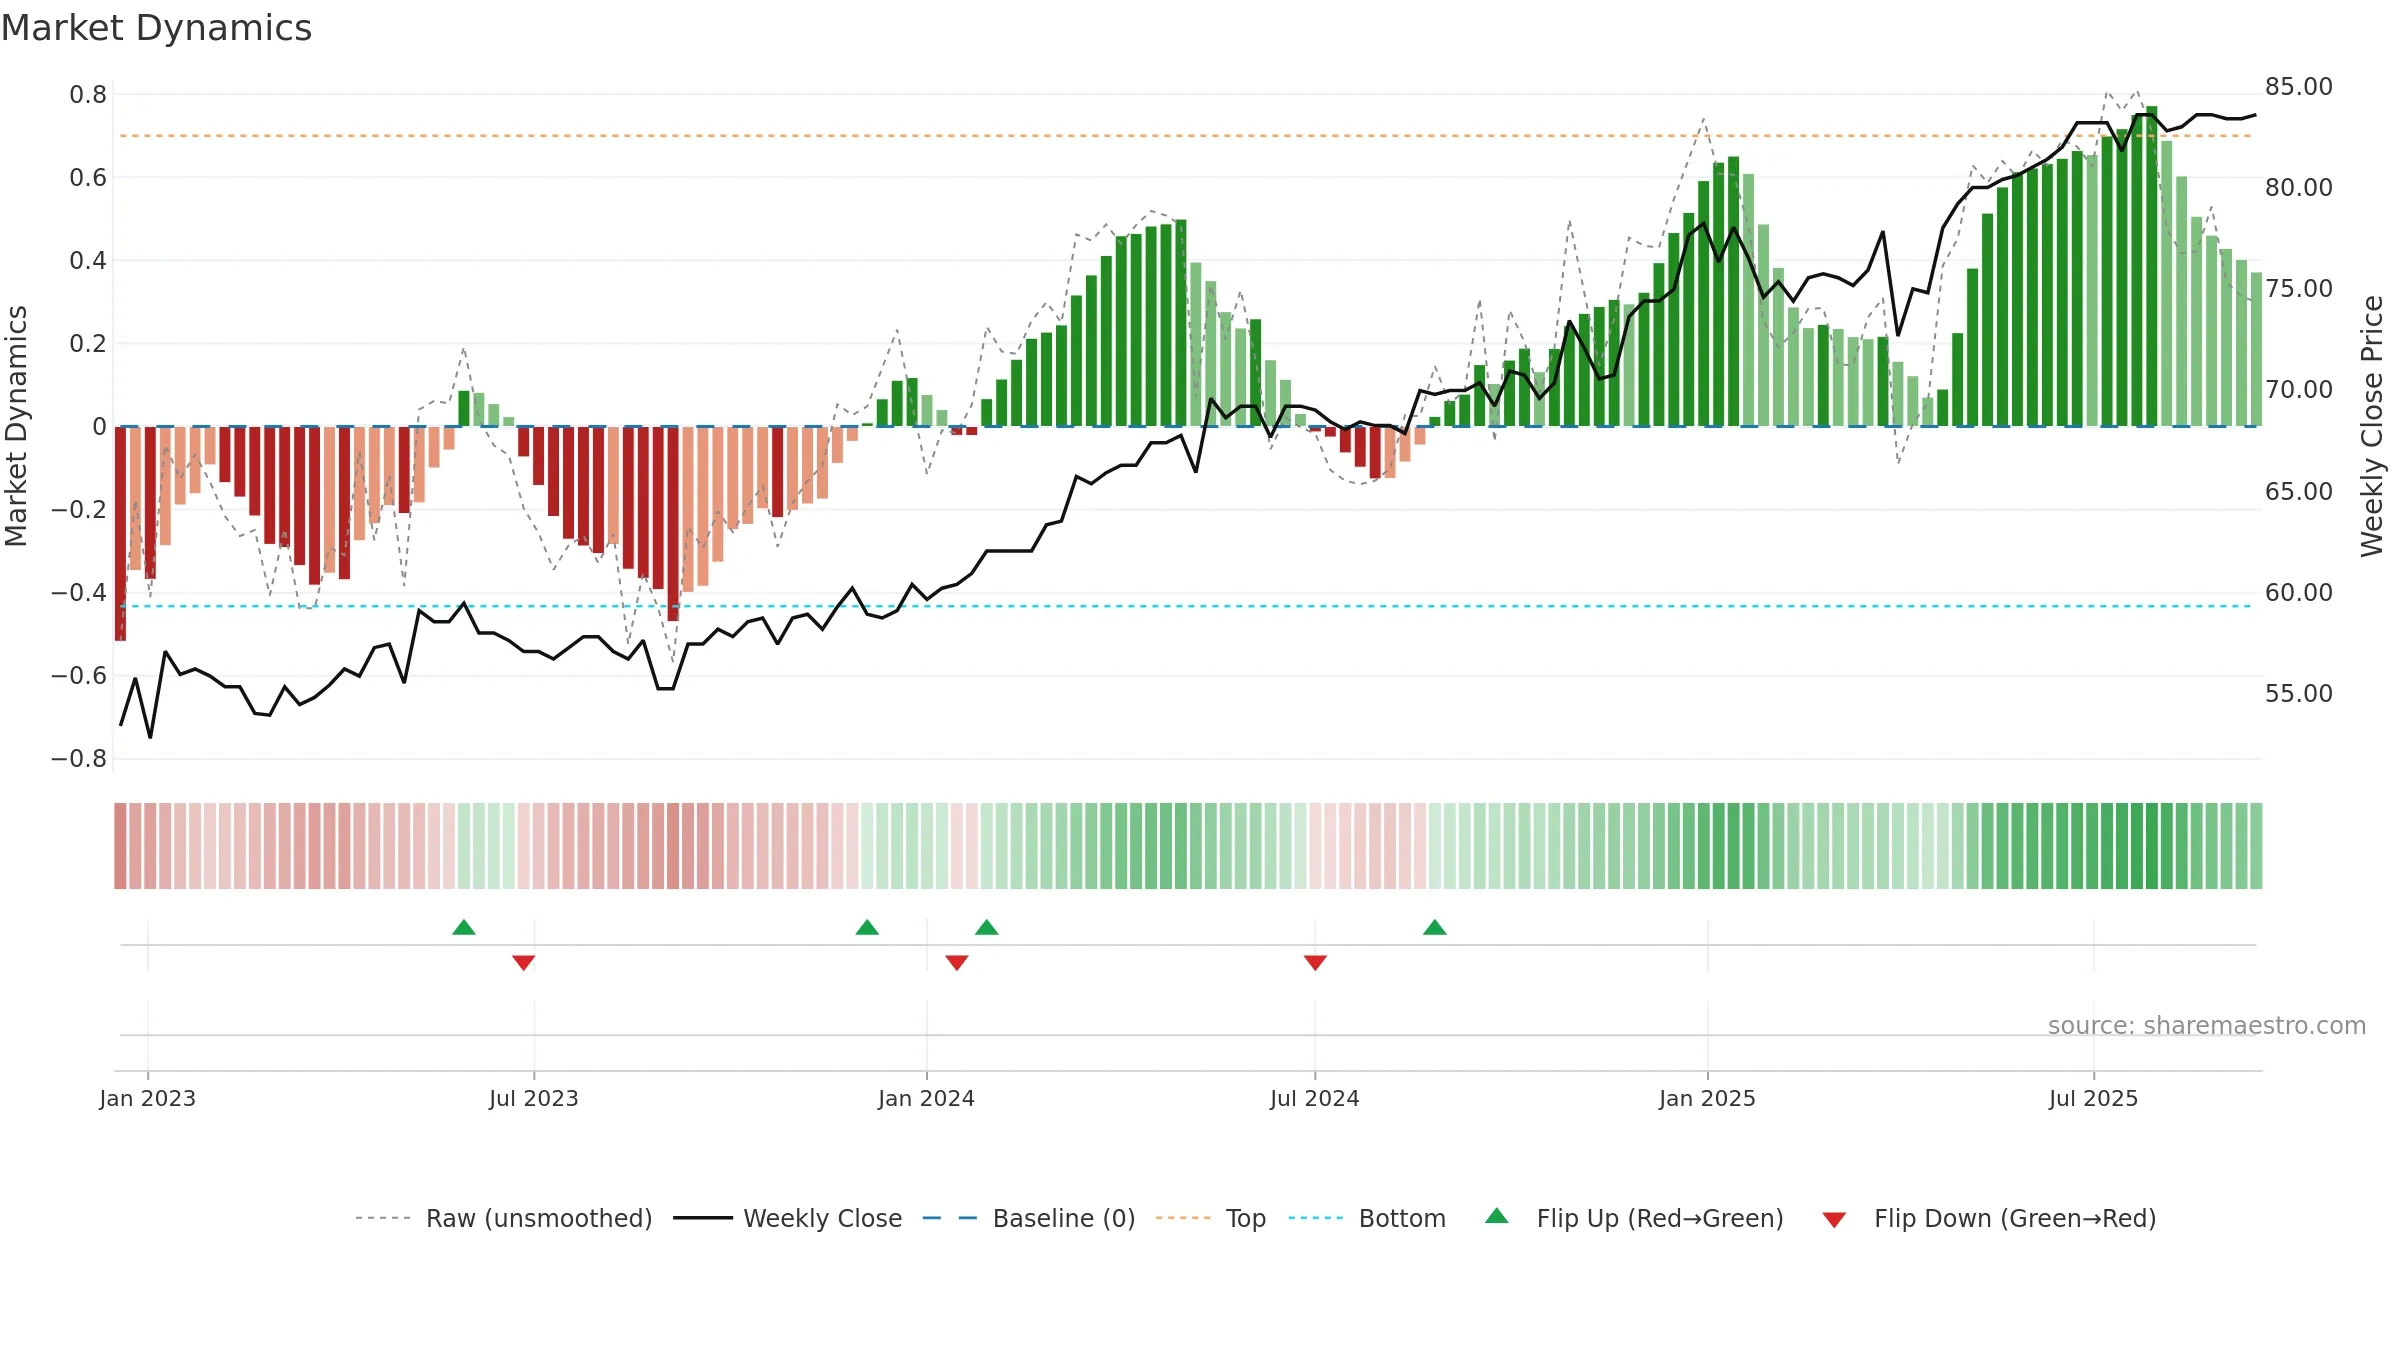Toggle the Baseline (0) legend entry

[1028, 1218]
